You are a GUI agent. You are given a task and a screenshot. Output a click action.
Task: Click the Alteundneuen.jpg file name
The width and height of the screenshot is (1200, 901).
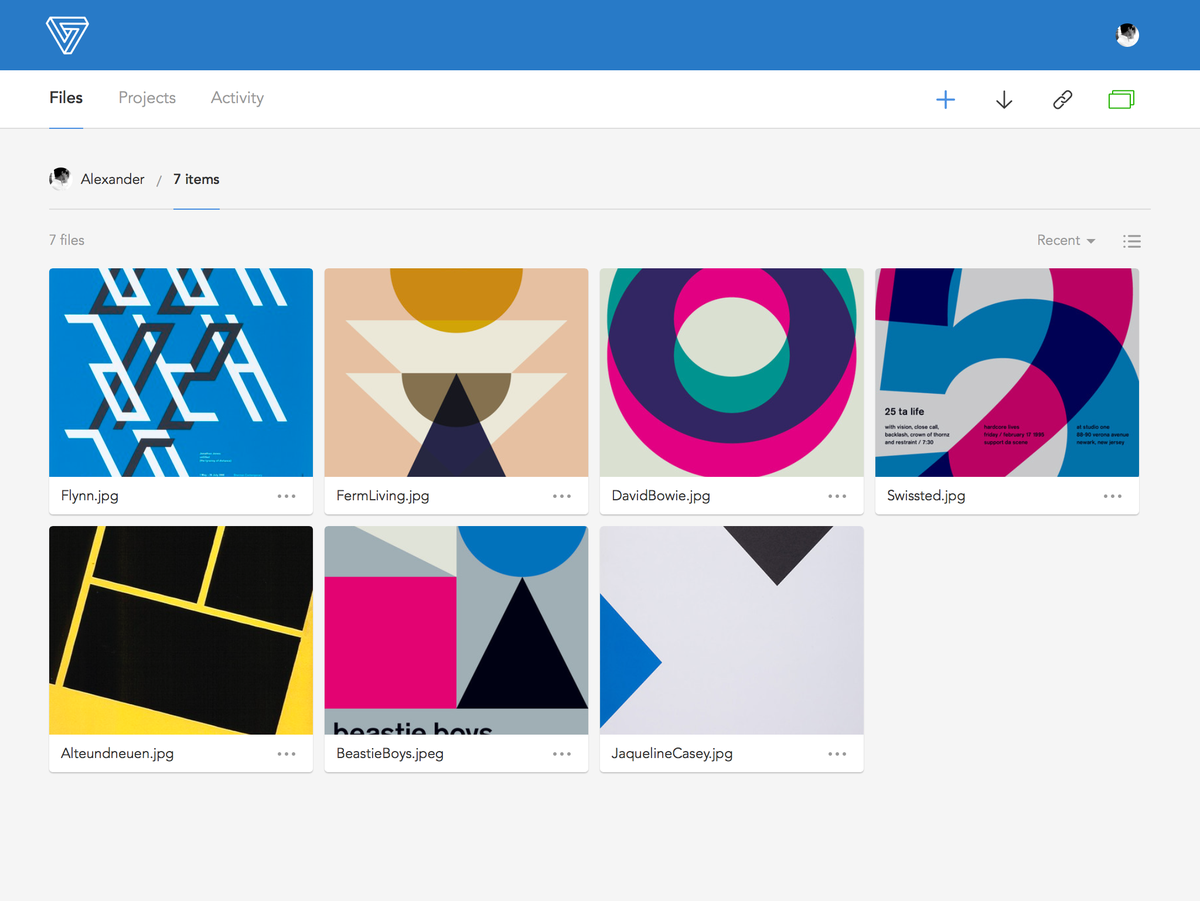click(x=117, y=754)
